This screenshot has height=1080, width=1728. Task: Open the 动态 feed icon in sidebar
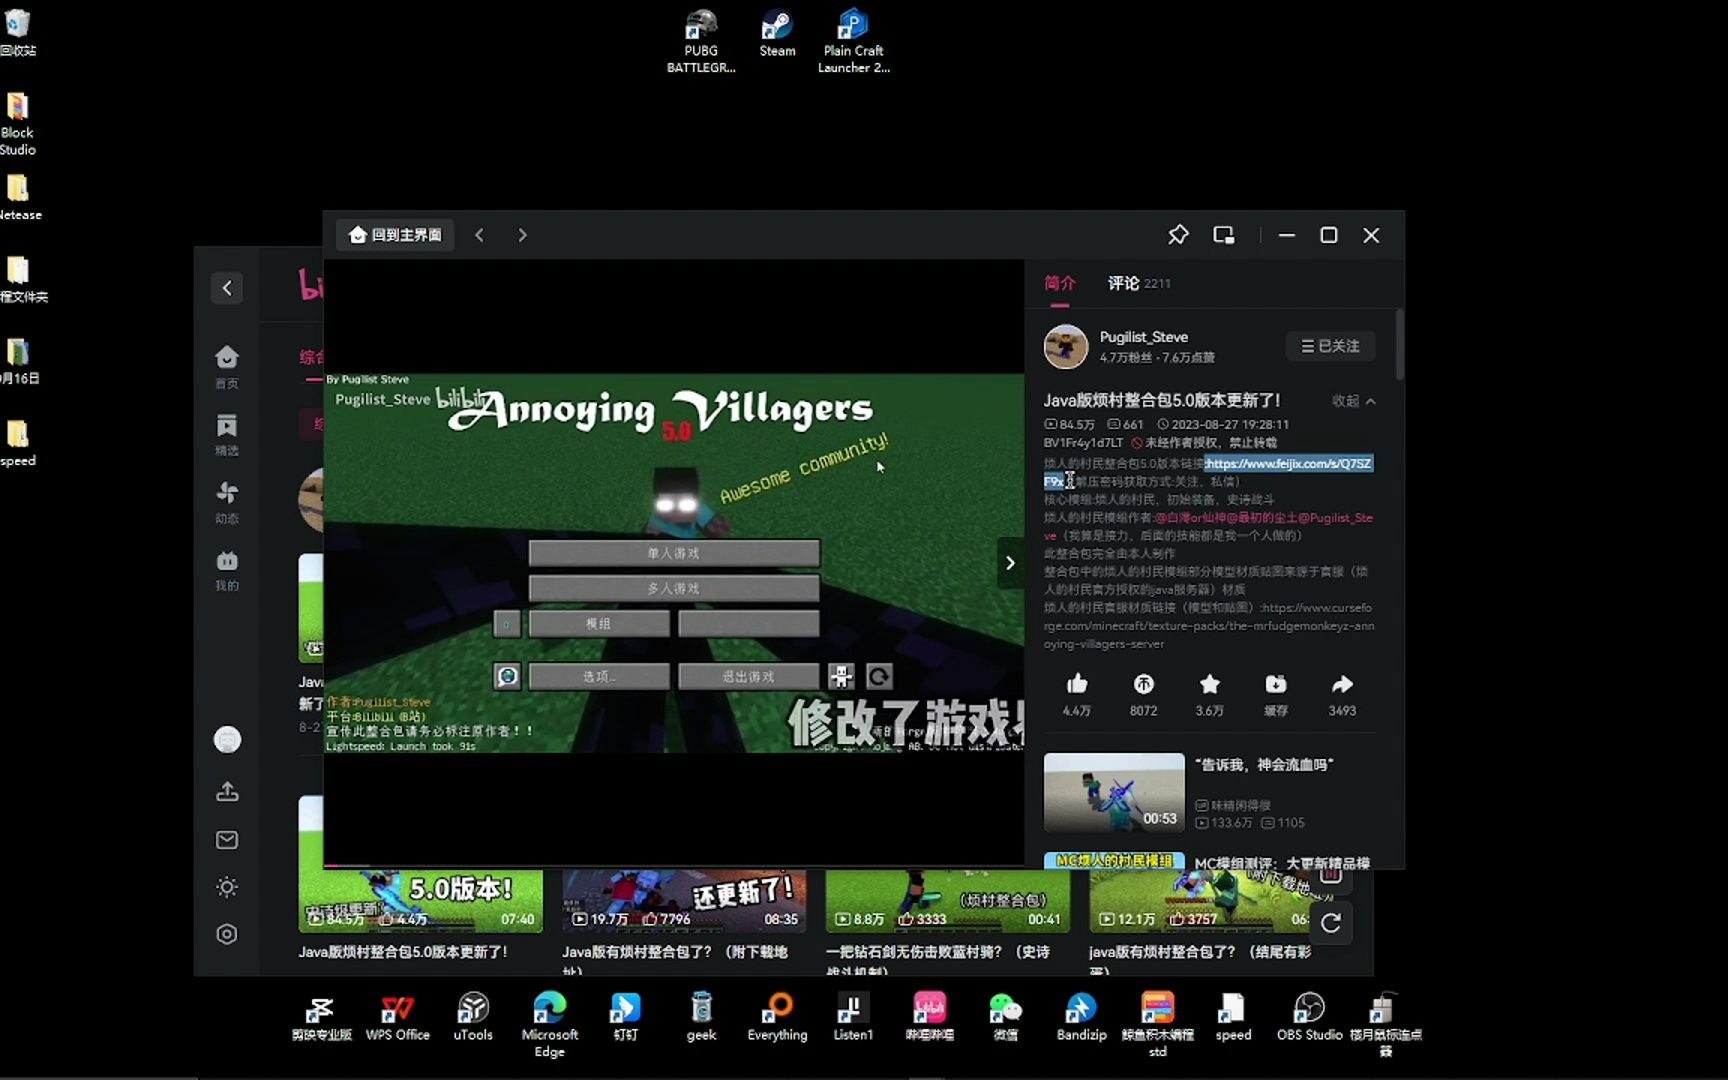[x=226, y=494]
